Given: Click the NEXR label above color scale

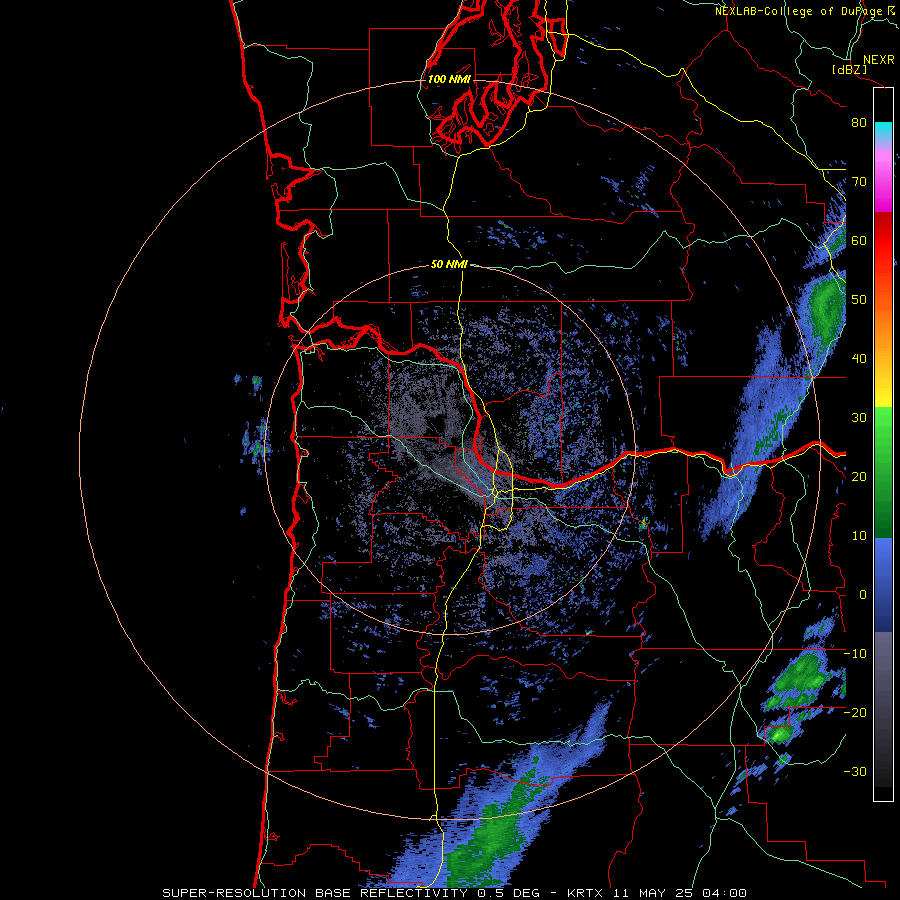Looking at the screenshot, I should [x=879, y=60].
